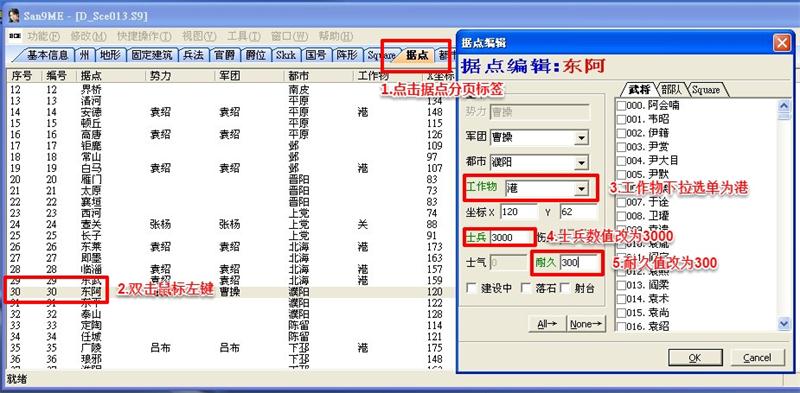Enable the 落石 checkbox
This screenshot has height=393, width=800.
coord(526,288)
